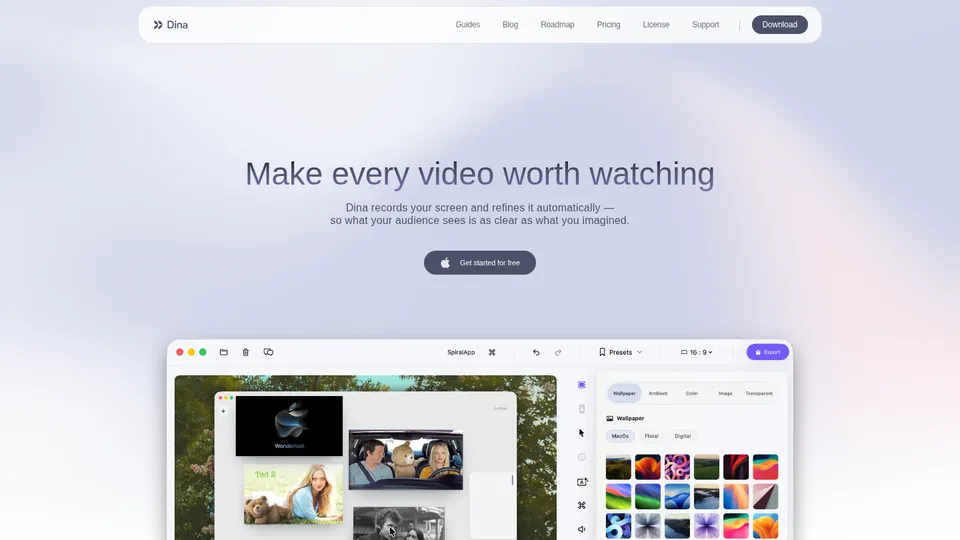This screenshot has height=540, width=960.
Task: Visit the Support page
Action: pos(705,24)
